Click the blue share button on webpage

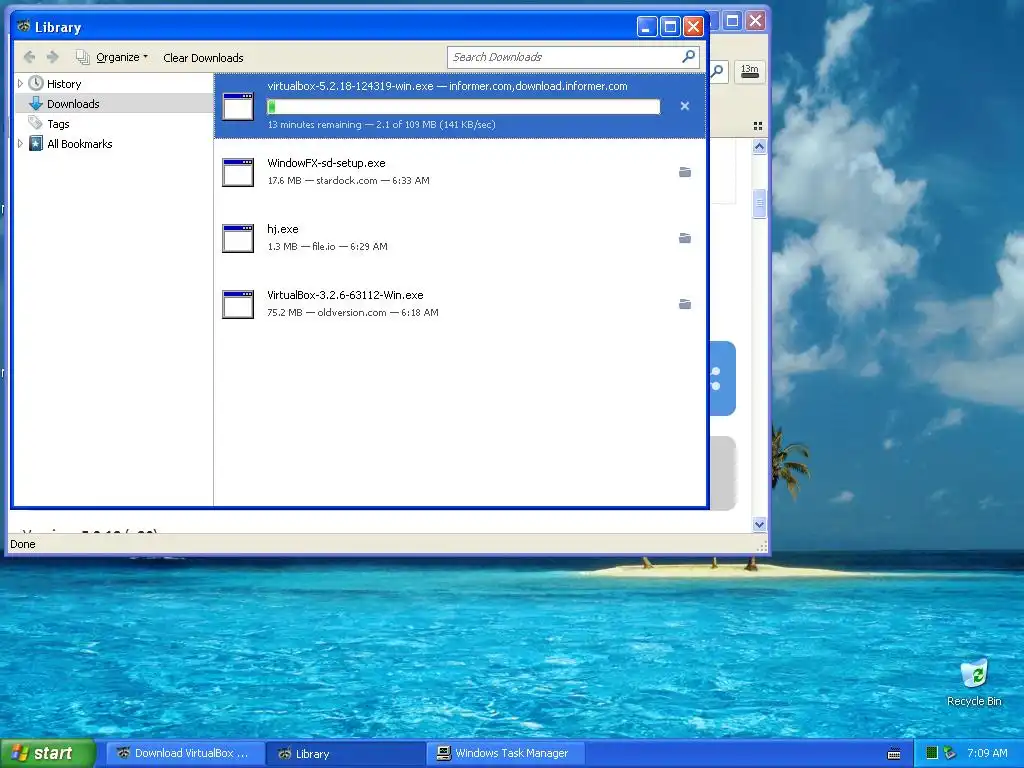(723, 378)
